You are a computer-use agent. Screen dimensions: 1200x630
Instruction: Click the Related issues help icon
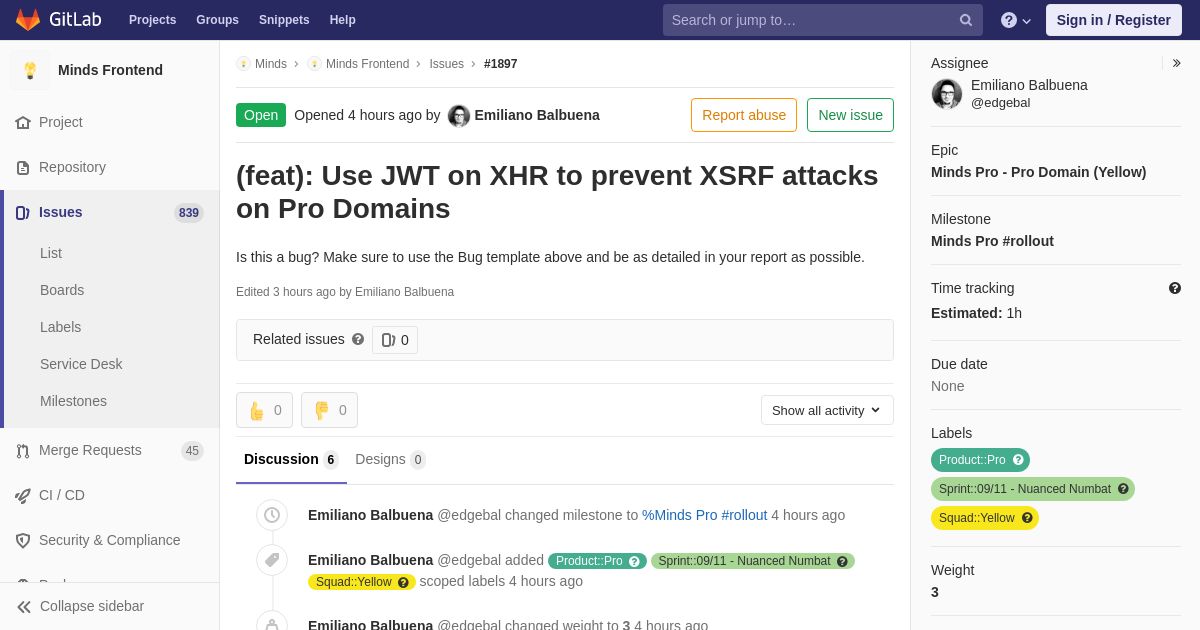click(x=358, y=339)
